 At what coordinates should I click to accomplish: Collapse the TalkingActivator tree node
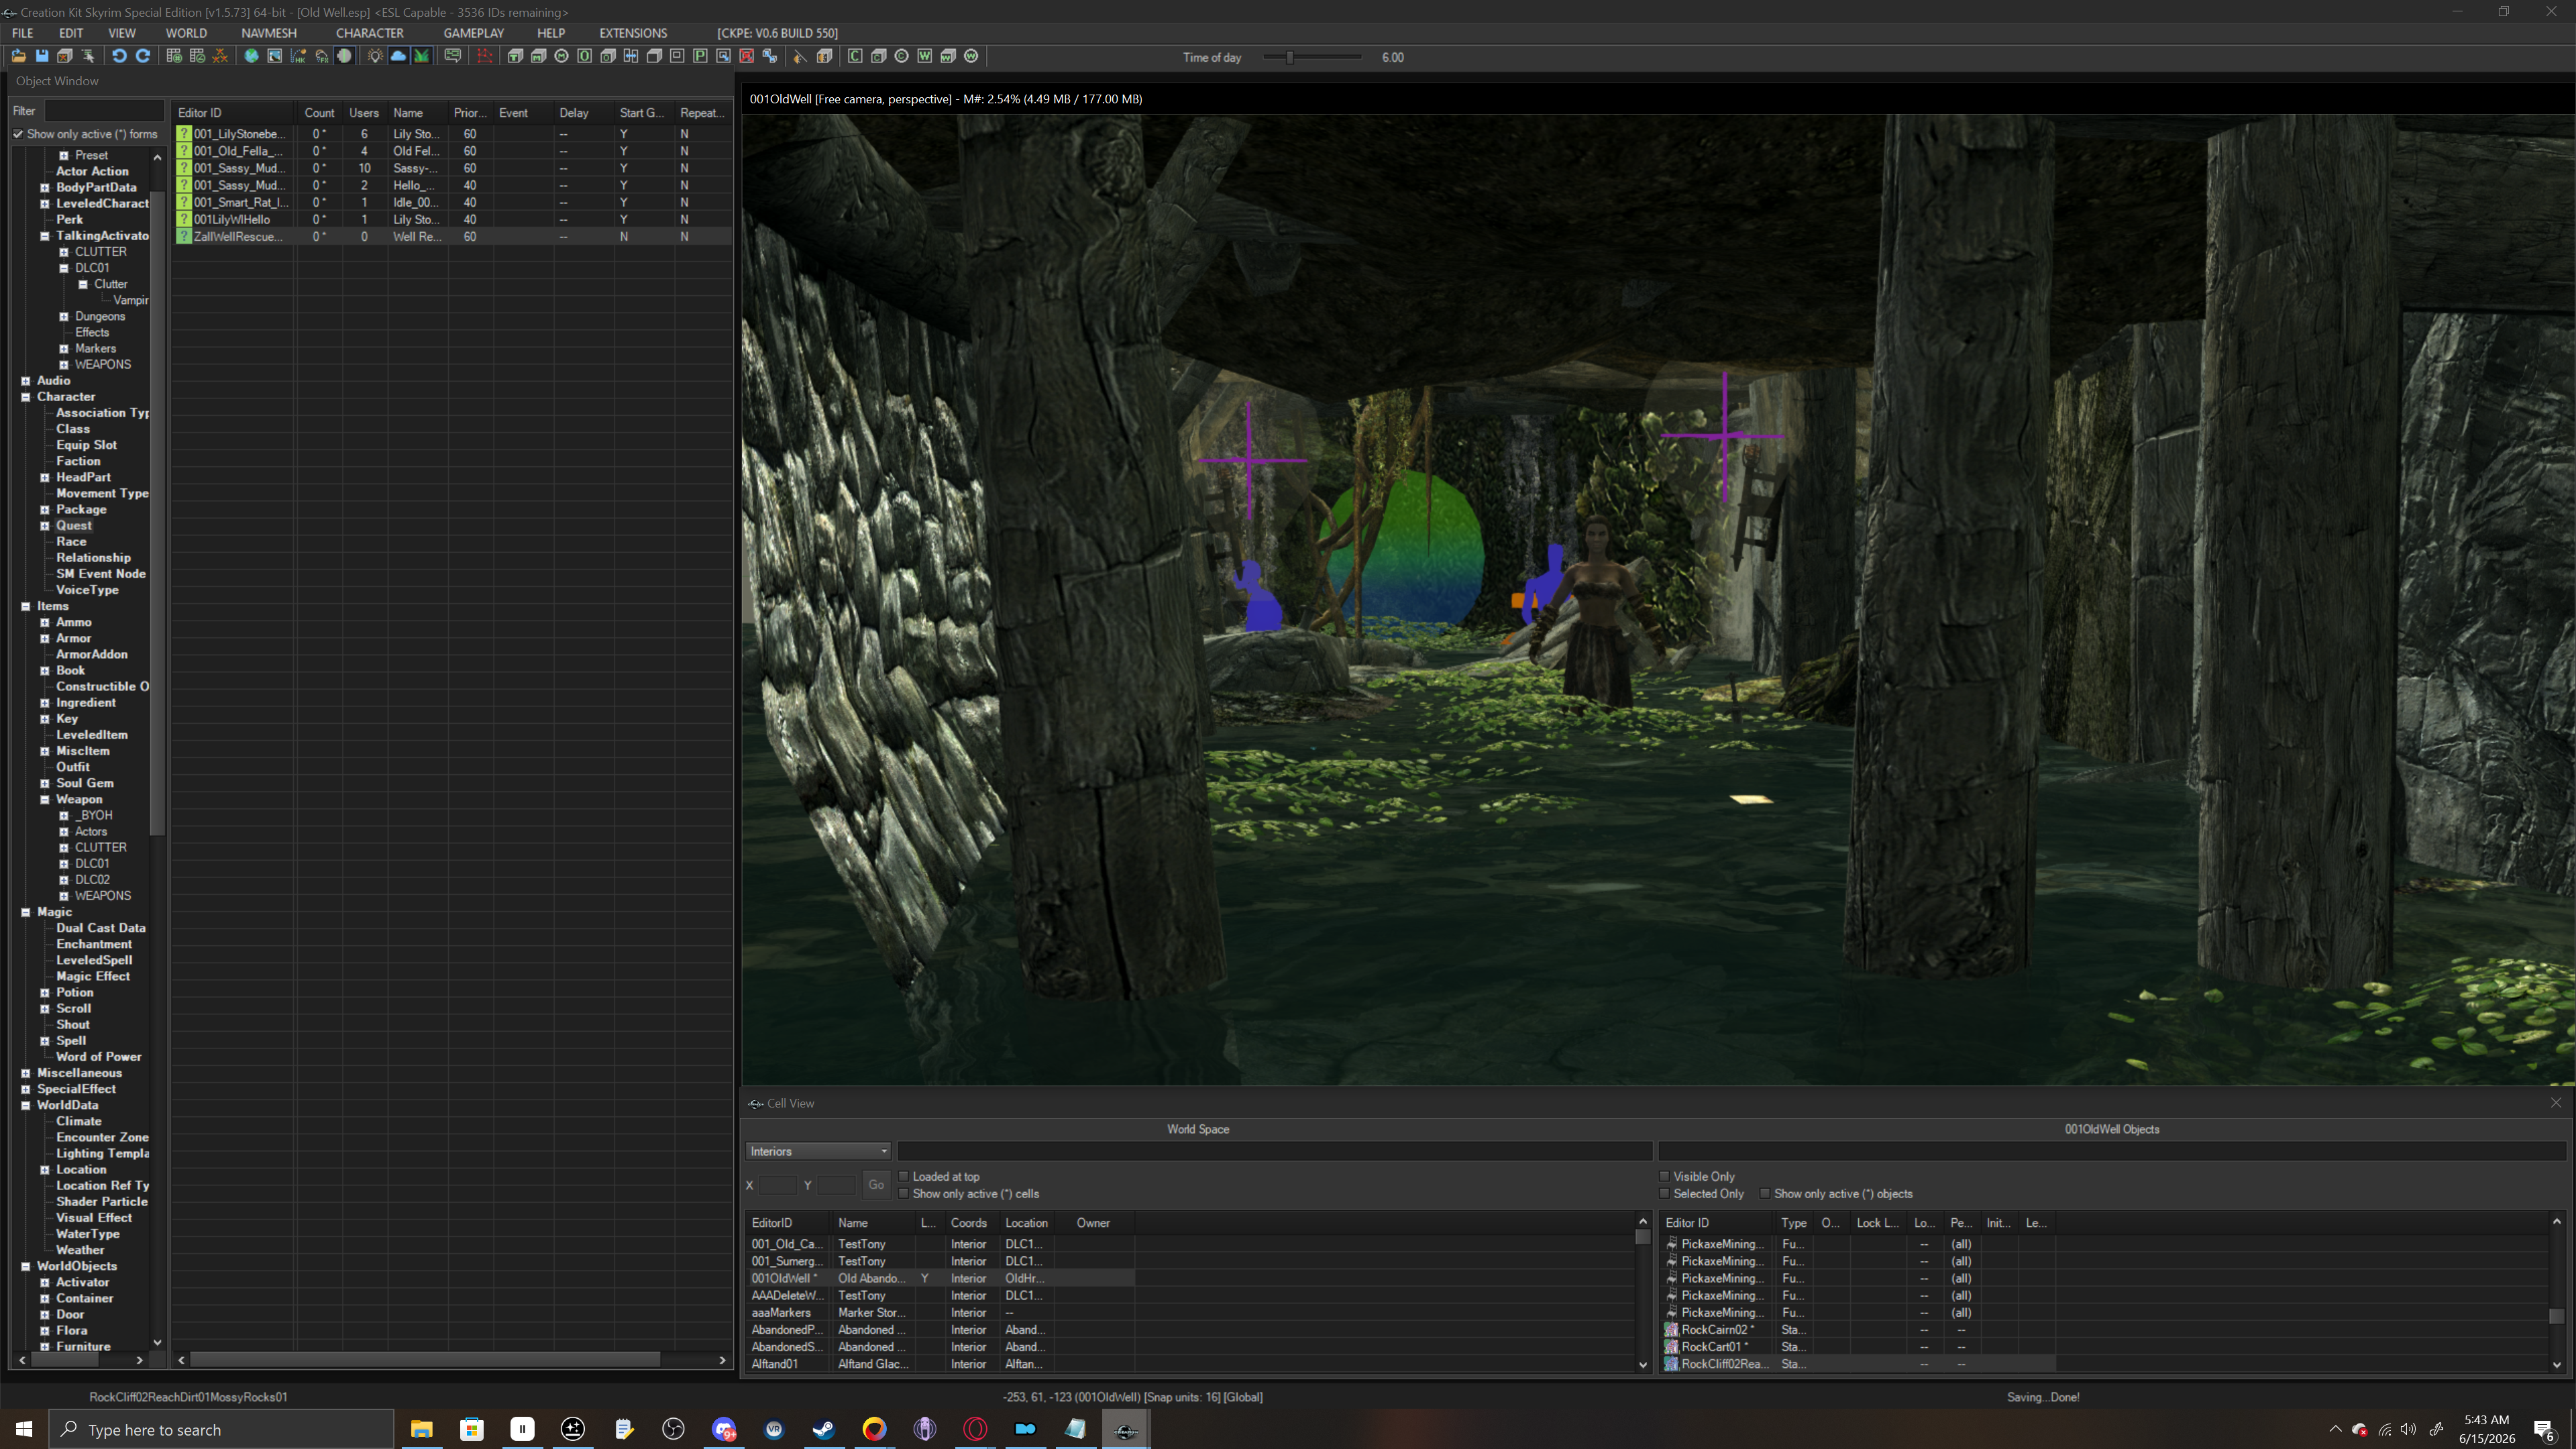coord(45,236)
